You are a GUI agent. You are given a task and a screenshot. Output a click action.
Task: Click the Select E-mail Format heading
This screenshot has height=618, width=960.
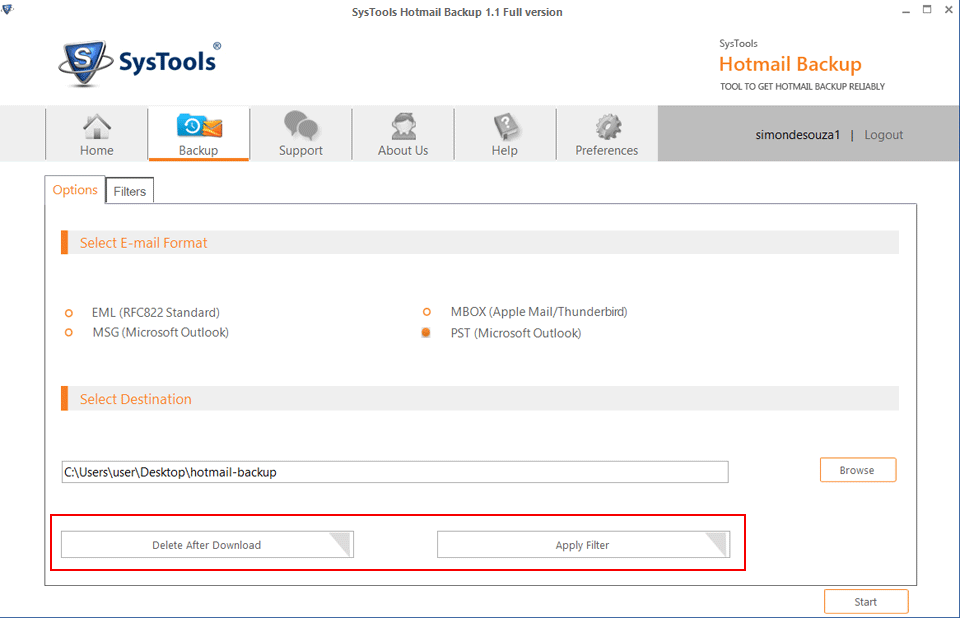point(143,243)
